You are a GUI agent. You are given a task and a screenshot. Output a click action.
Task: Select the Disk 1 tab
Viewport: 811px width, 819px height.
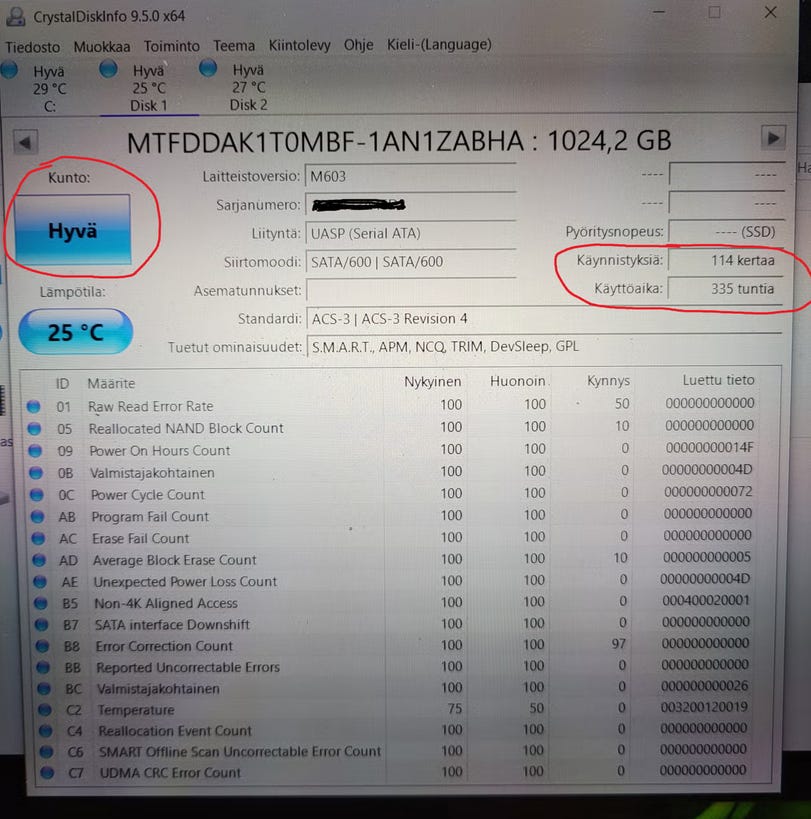tap(148, 88)
